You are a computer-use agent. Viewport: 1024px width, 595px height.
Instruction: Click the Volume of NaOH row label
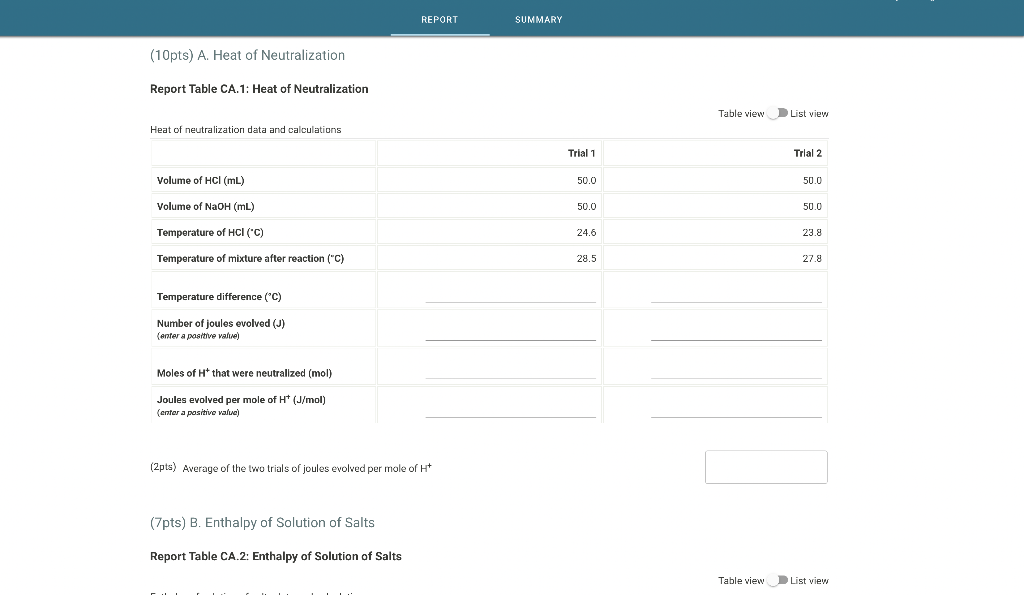(204, 206)
